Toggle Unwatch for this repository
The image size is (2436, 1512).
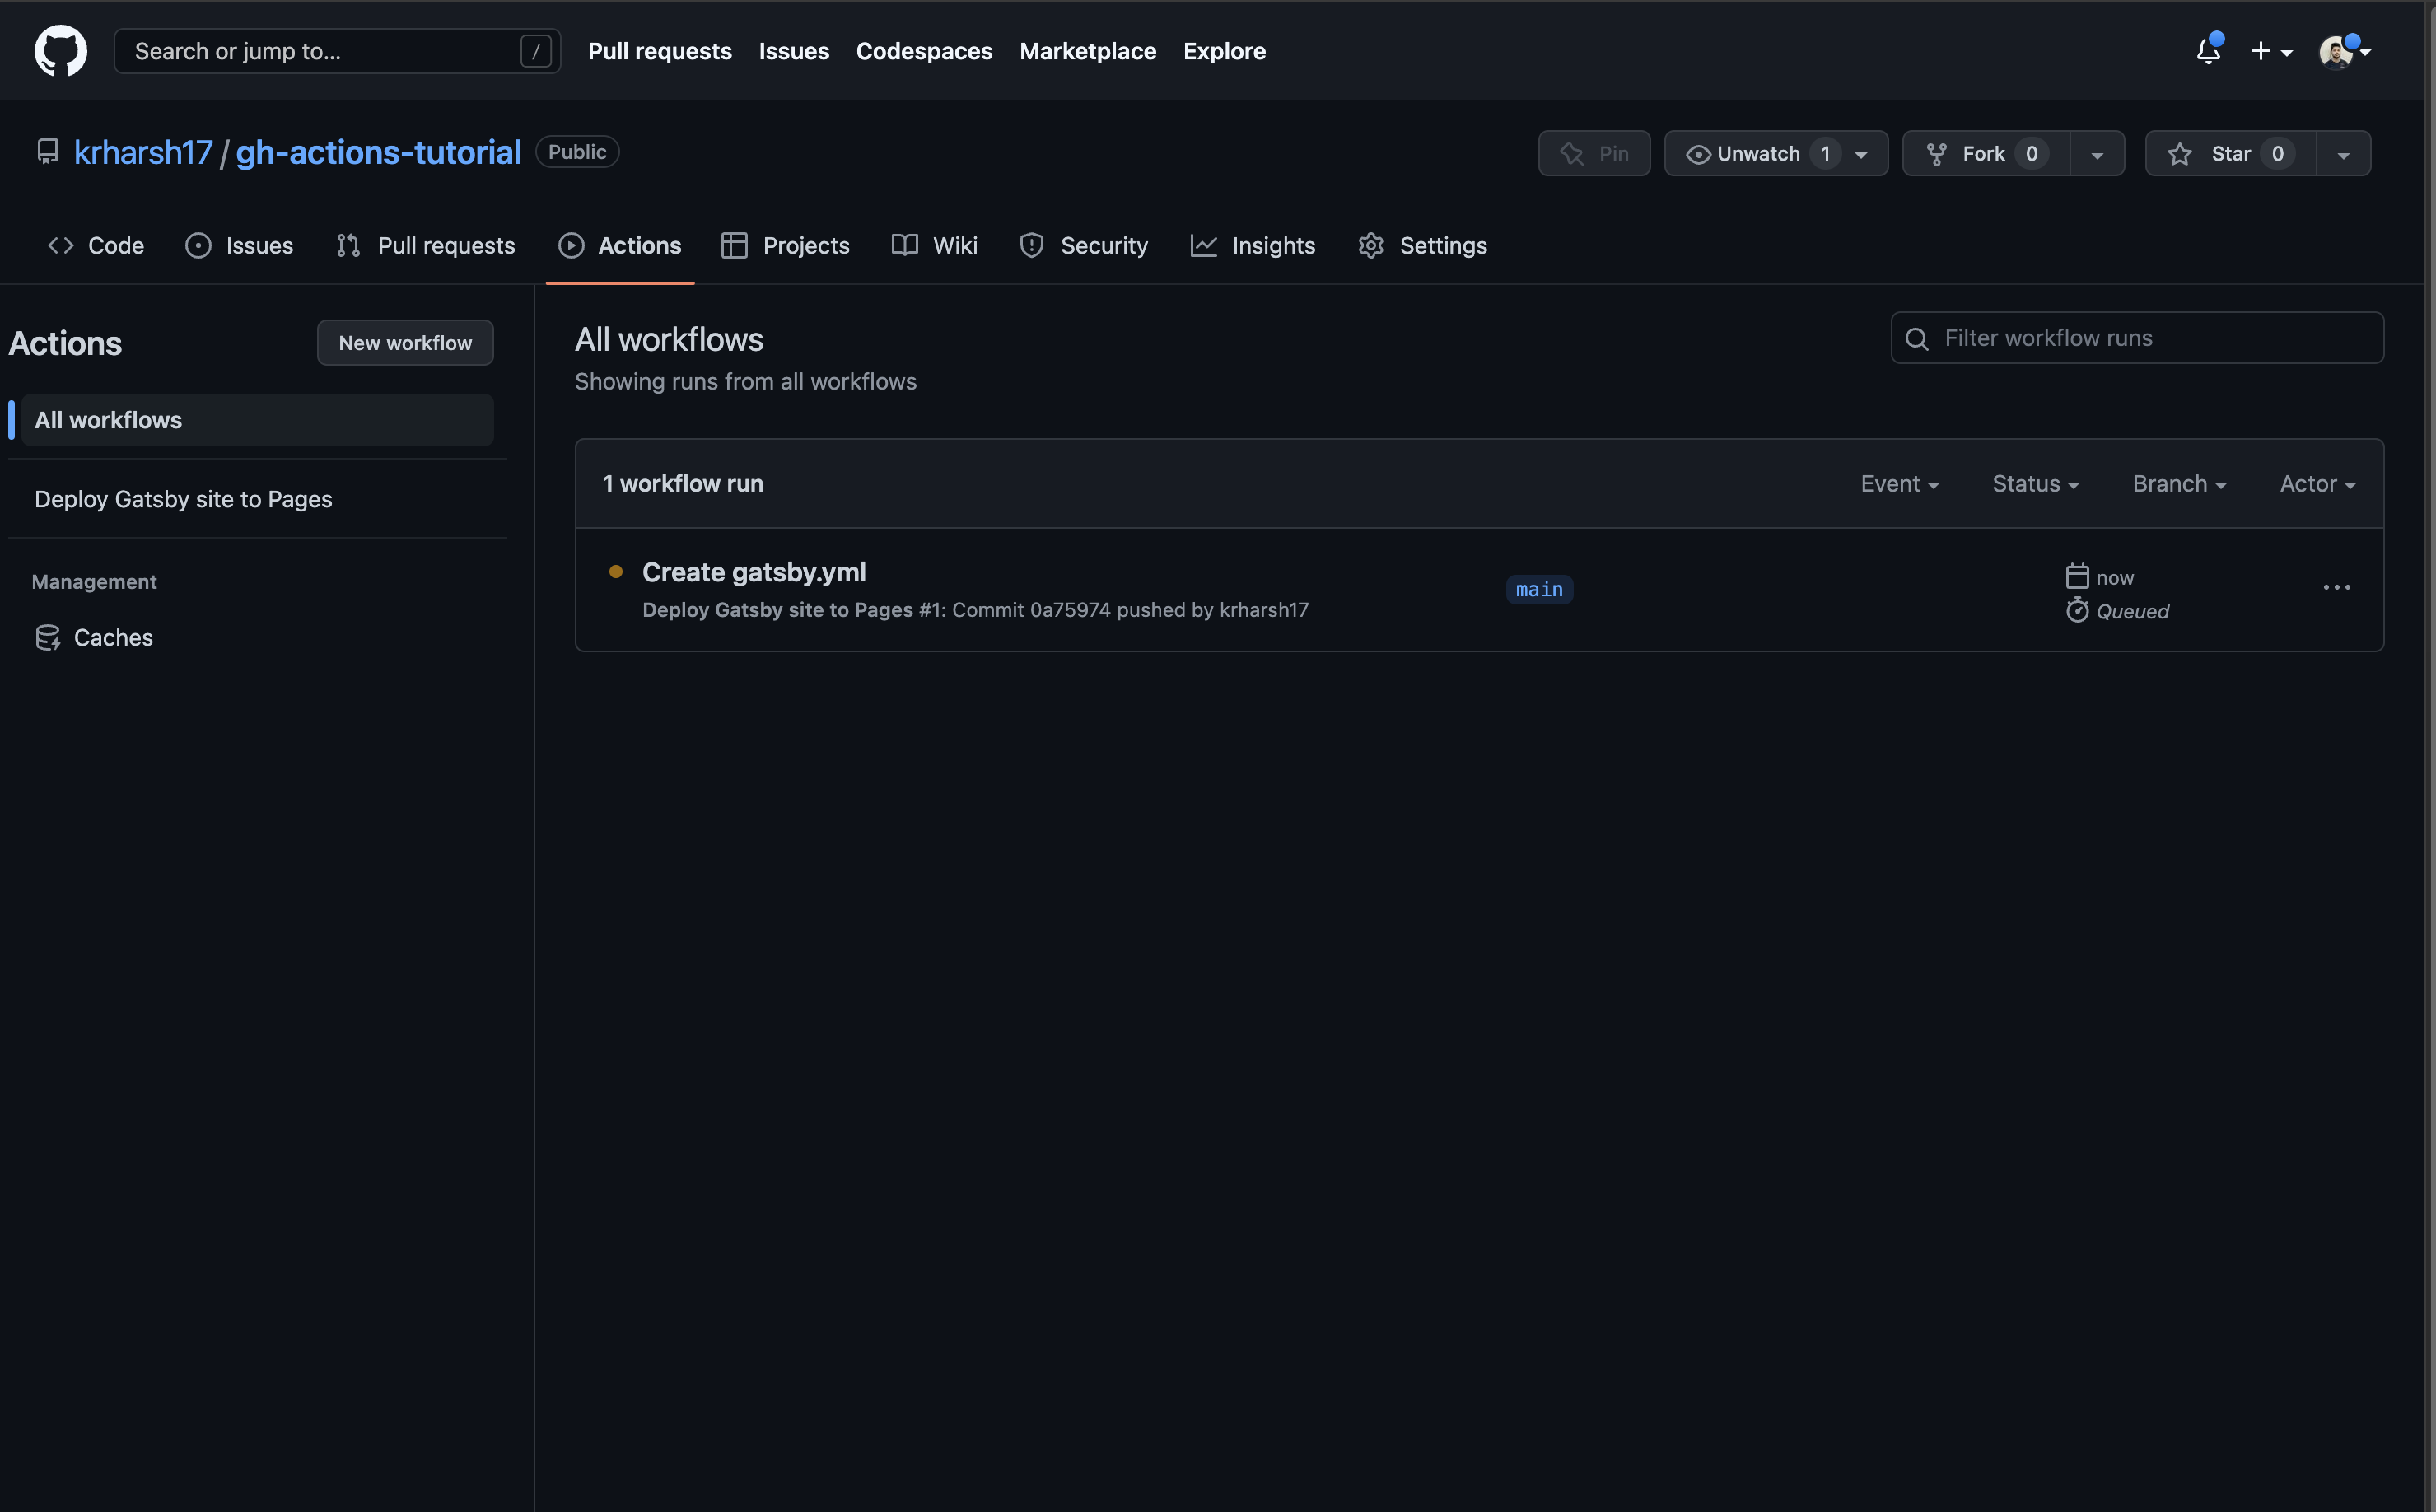coord(1757,154)
